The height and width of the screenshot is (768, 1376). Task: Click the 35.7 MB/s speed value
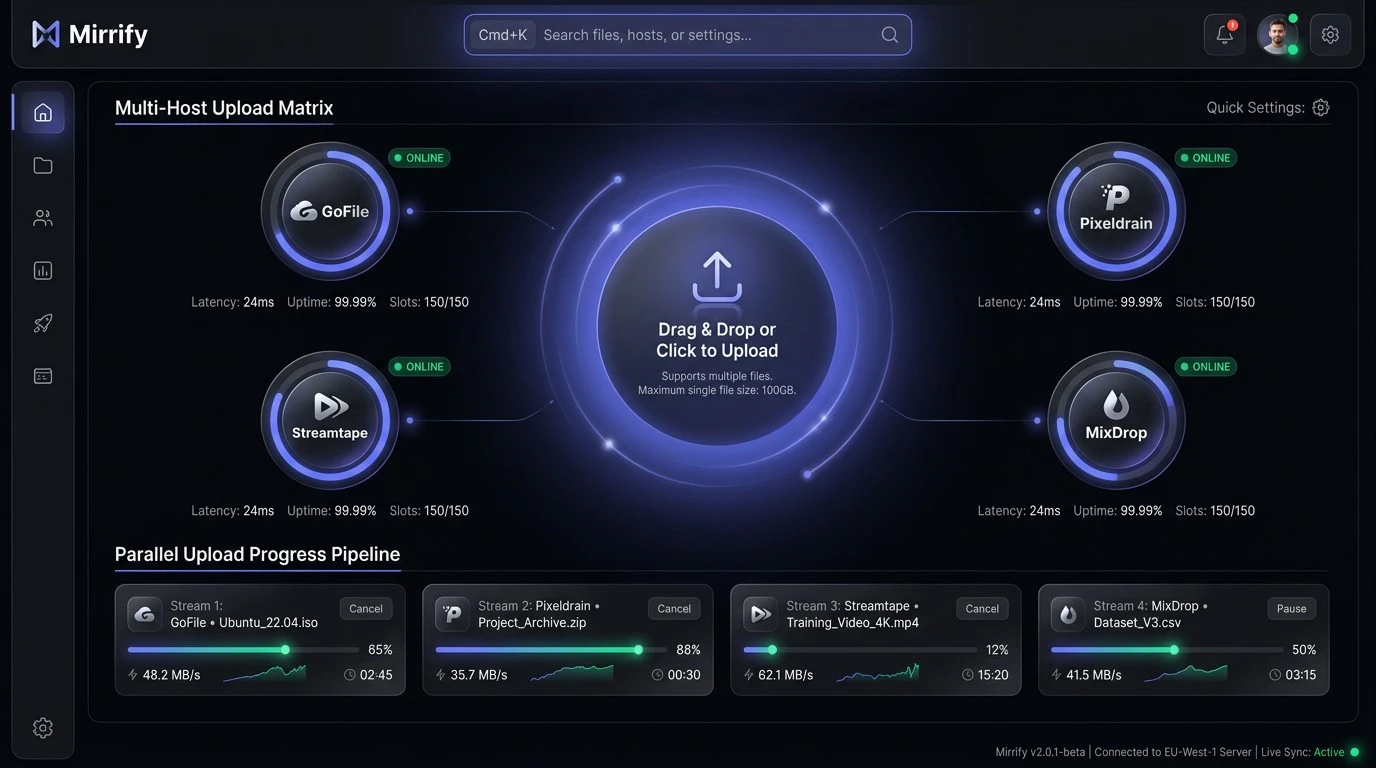coord(479,675)
